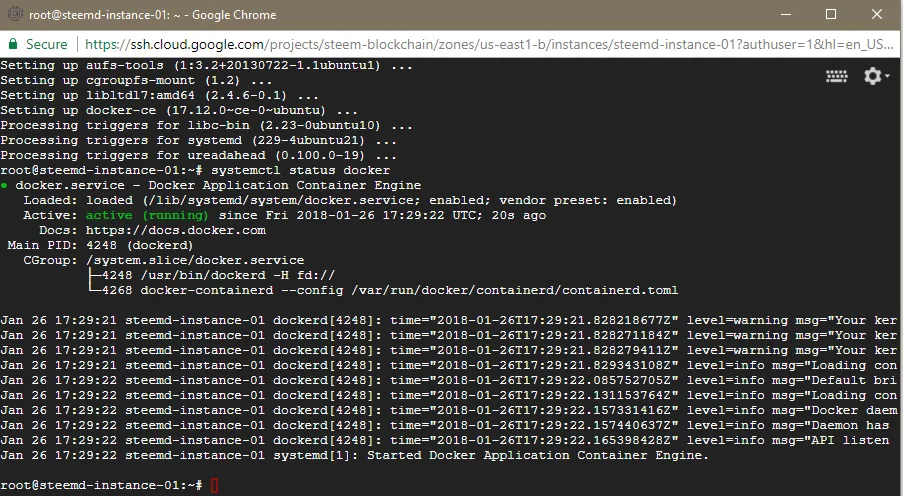
Task: Click log line with msg="Docker daem
Action: click(449, 410)
